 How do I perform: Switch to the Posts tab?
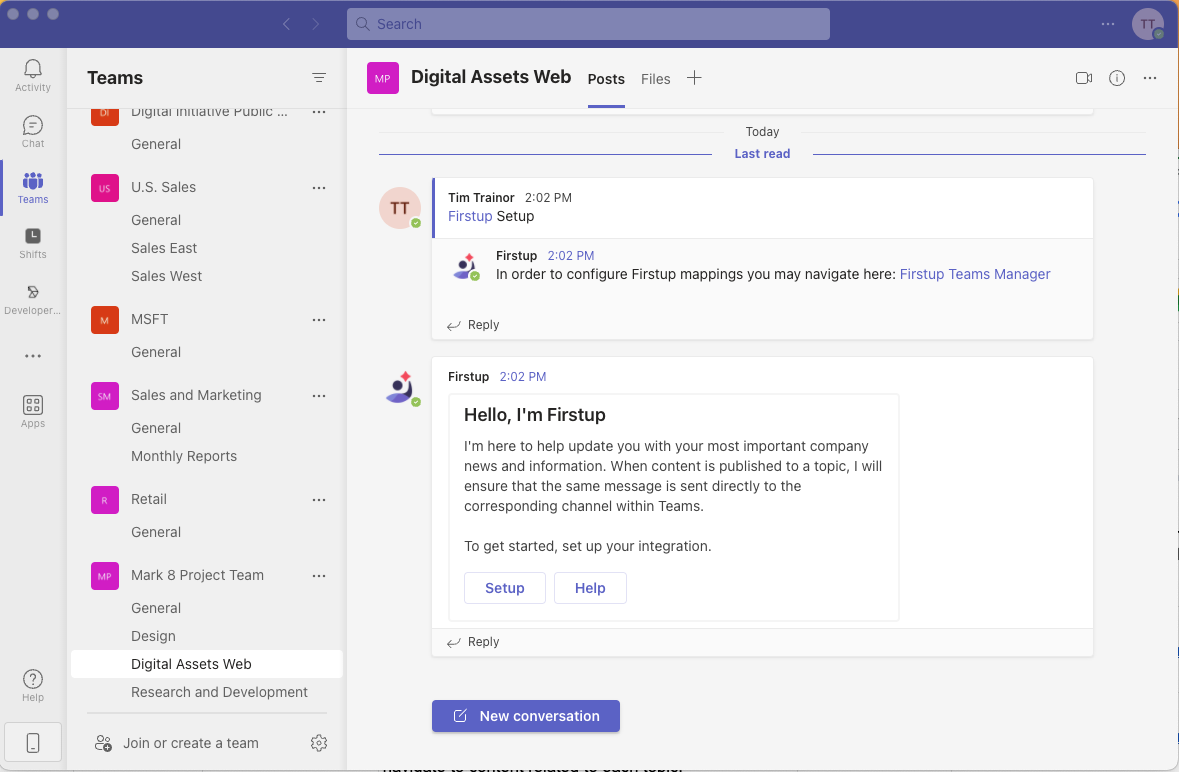[606, 79]
